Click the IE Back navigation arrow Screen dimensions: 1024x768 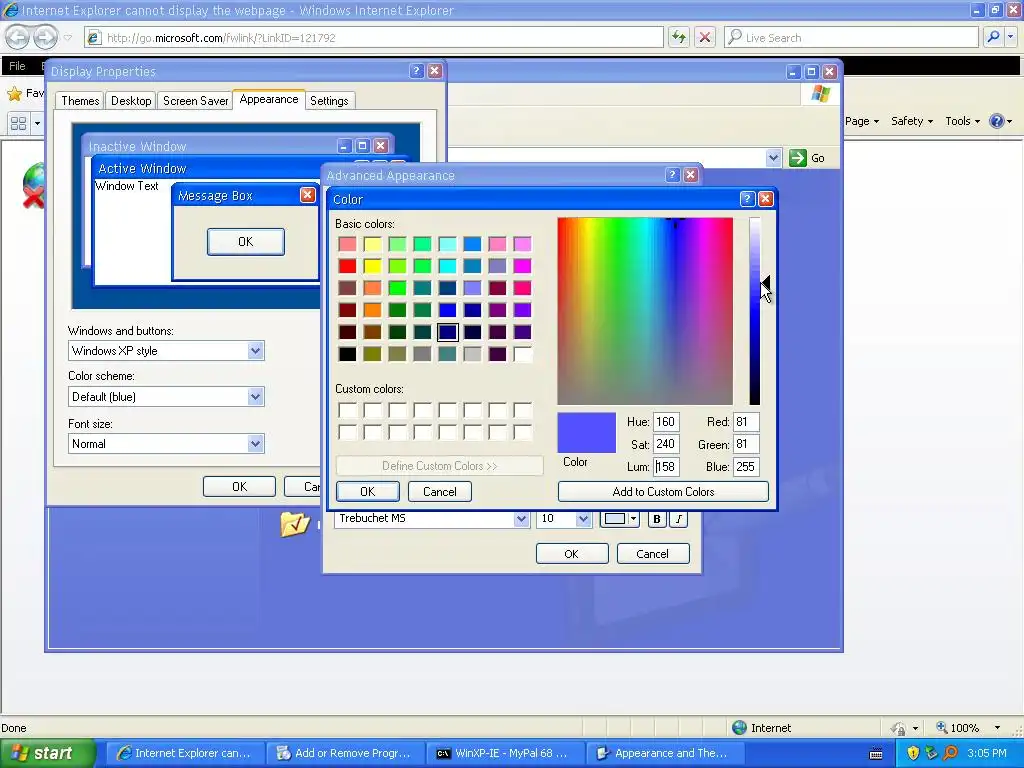18,37
